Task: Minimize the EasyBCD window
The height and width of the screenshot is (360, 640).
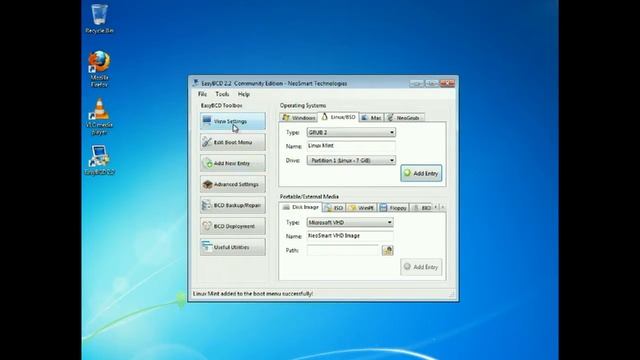Action: coord(416,83)
